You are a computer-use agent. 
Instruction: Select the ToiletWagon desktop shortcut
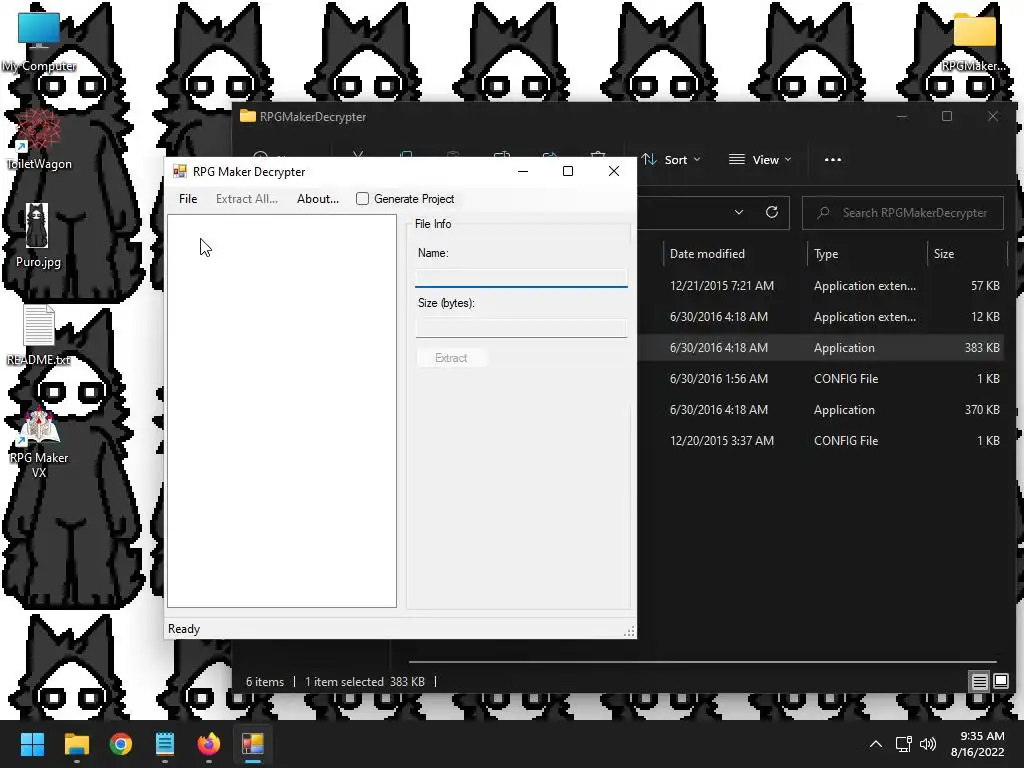tap(39, 140)
